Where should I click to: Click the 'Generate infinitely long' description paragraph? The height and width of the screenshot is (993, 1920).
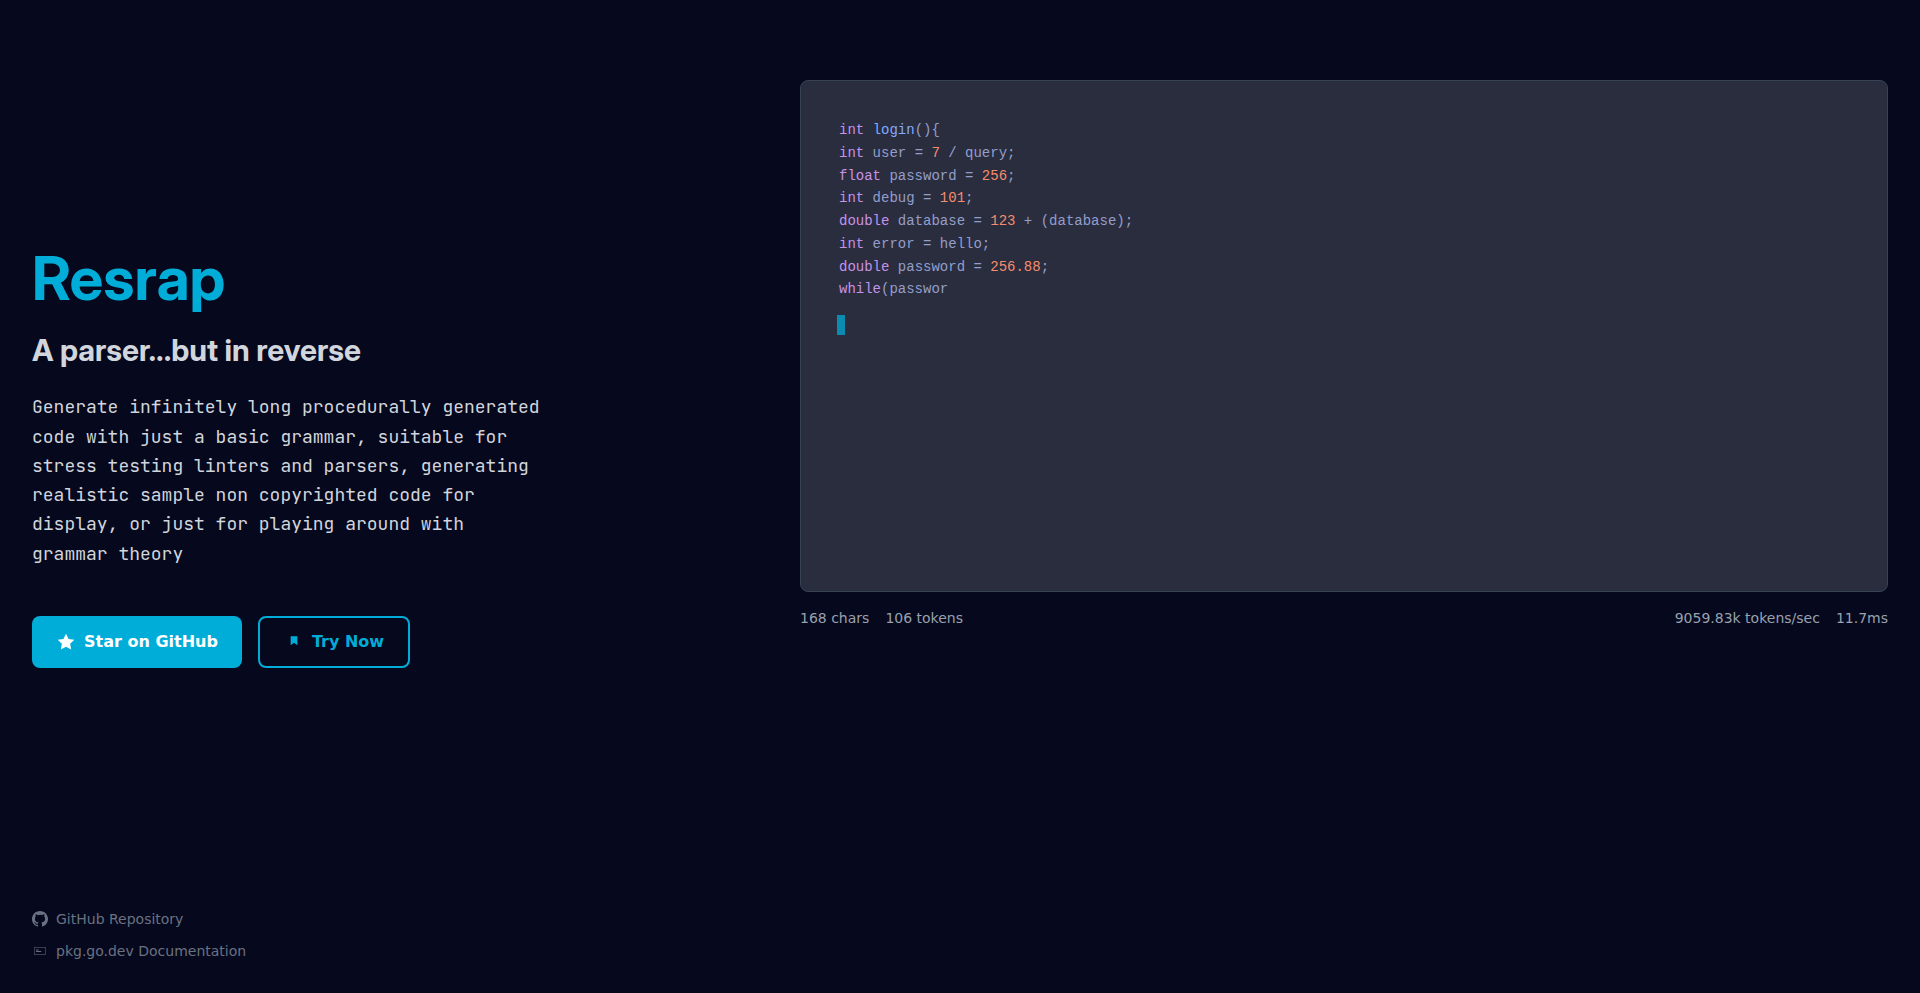pyautogui.click(x=286, y=480)
